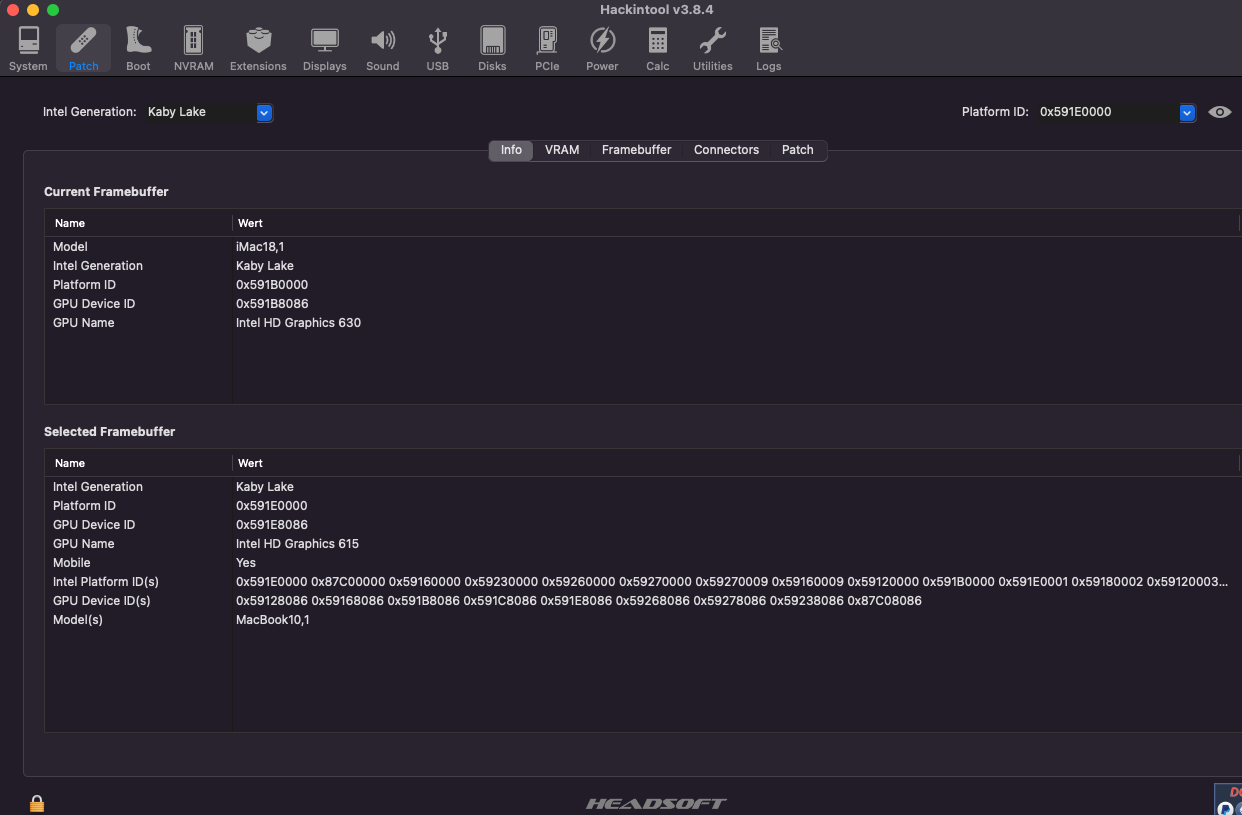
Task: Open the Boot section
Action: (x=138, y=49)
